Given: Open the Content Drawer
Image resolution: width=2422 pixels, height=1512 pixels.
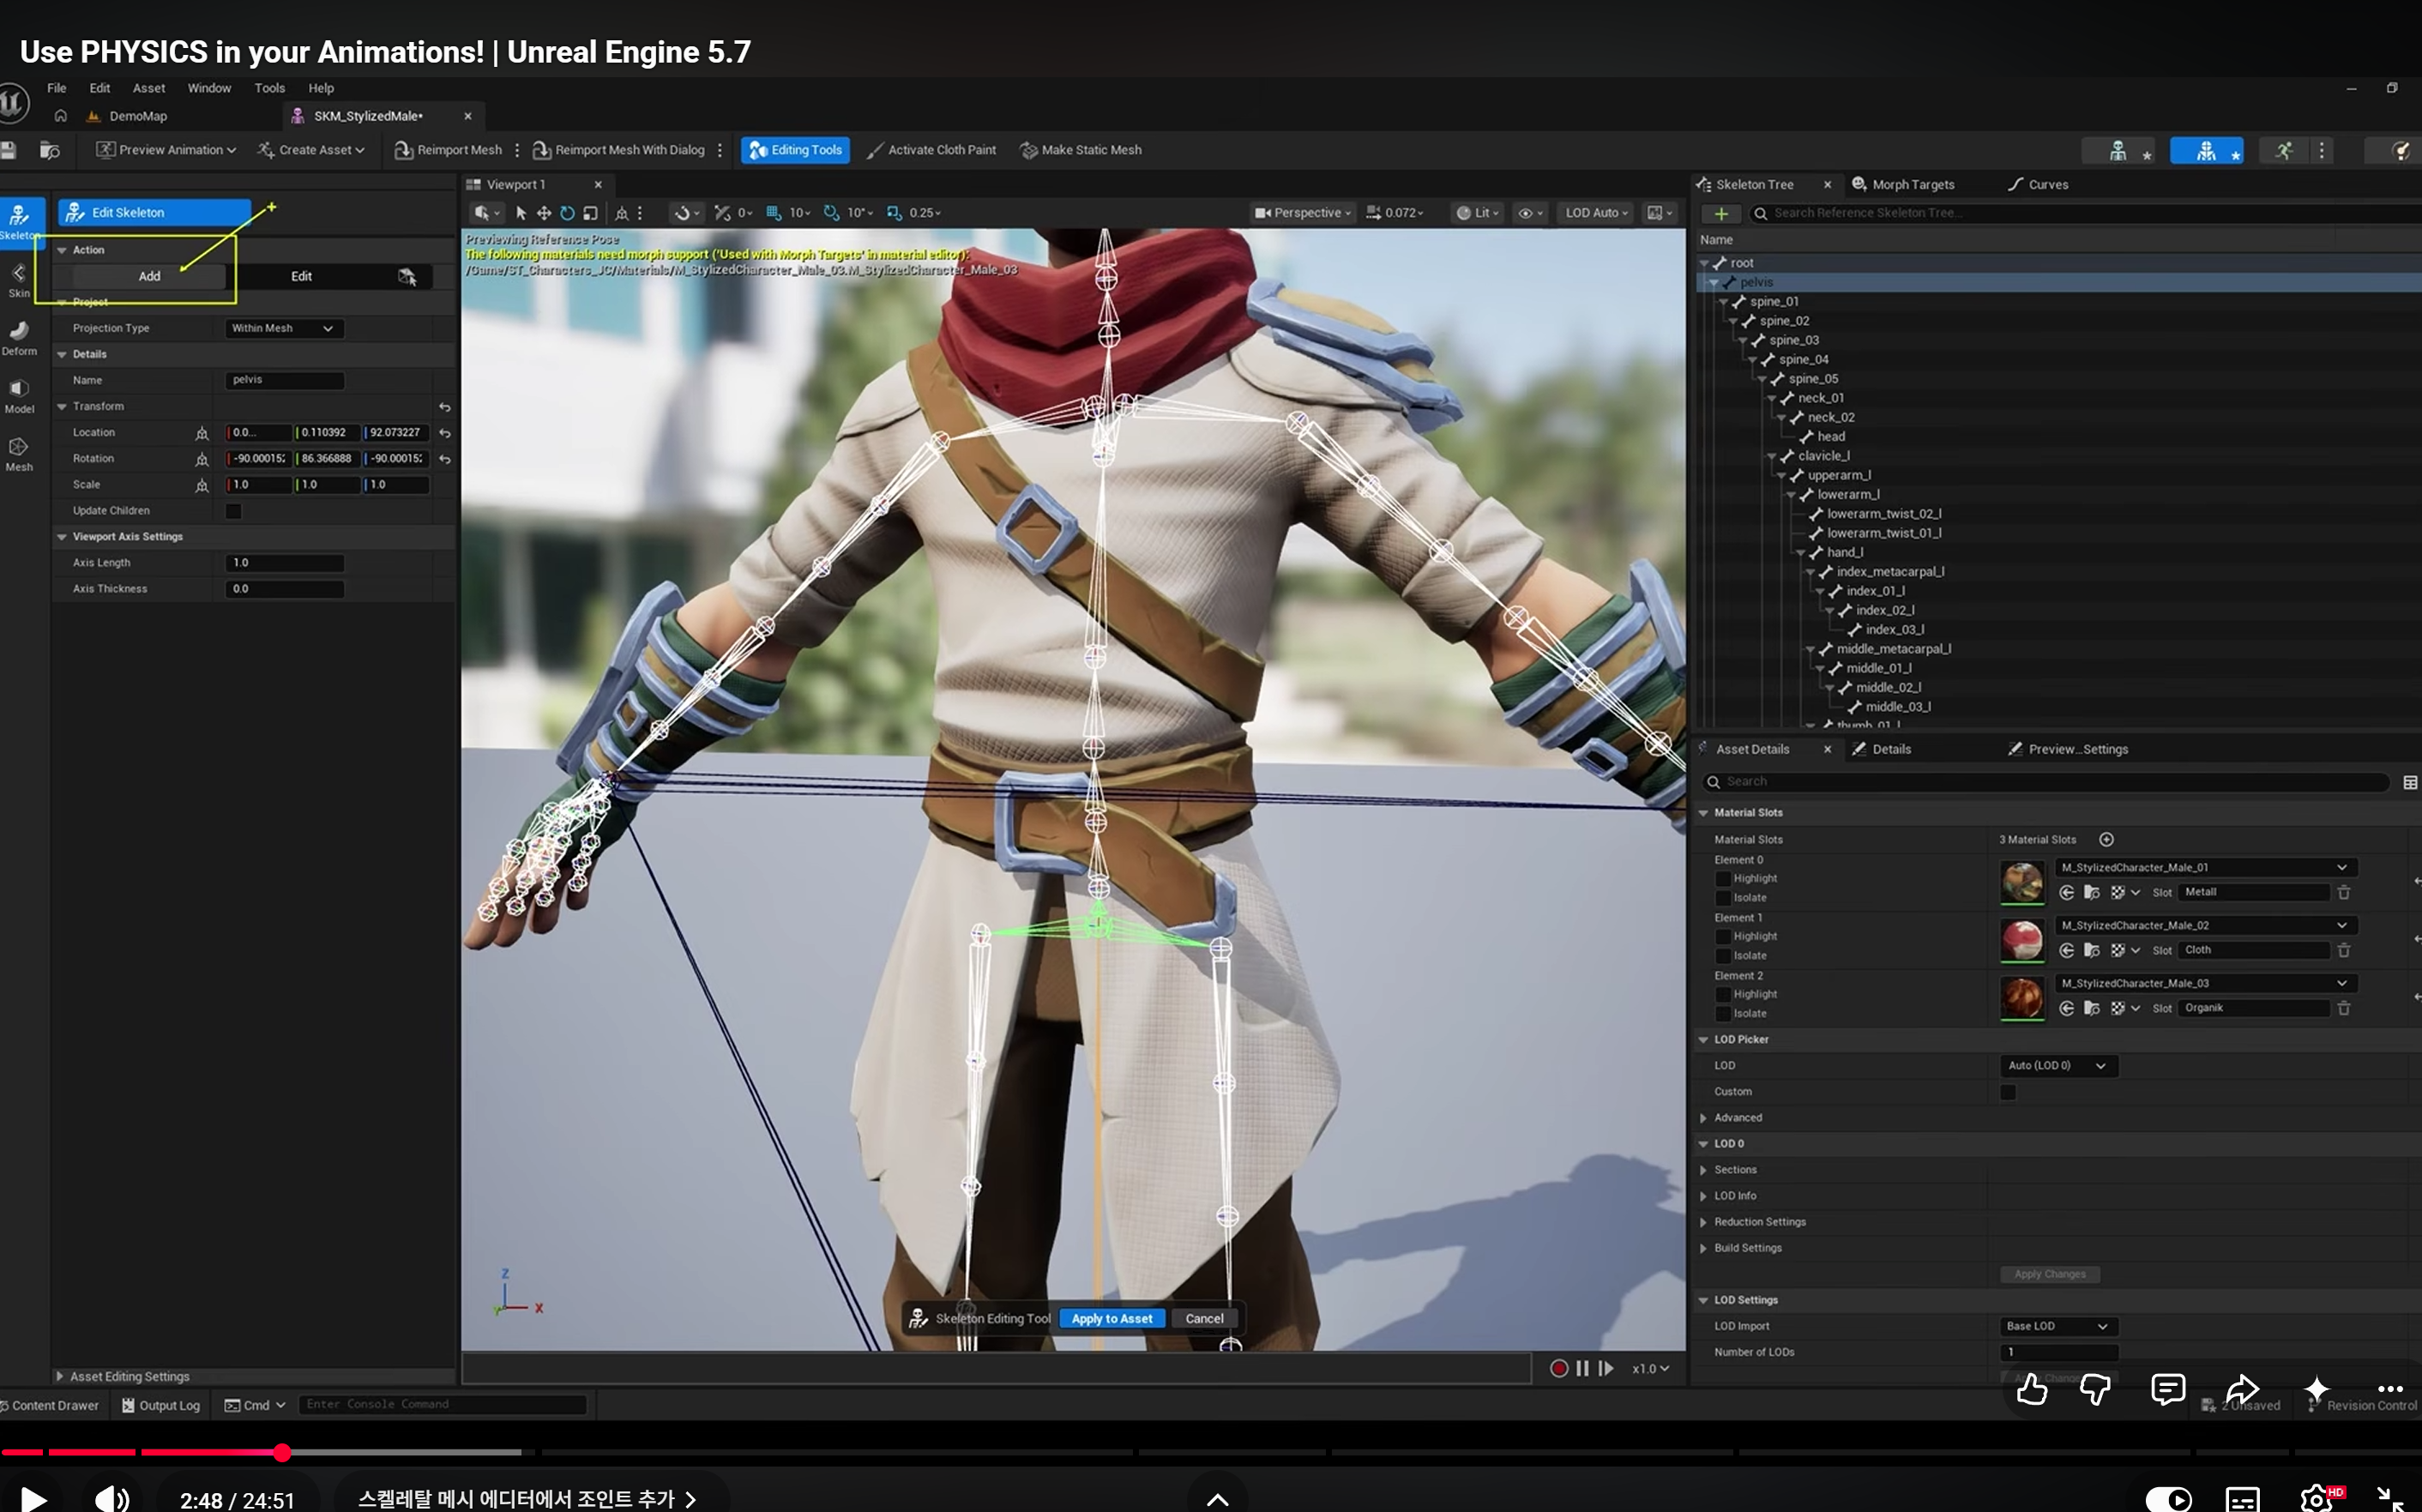Looking at the screenshot, I should [x=50, y=1406].
